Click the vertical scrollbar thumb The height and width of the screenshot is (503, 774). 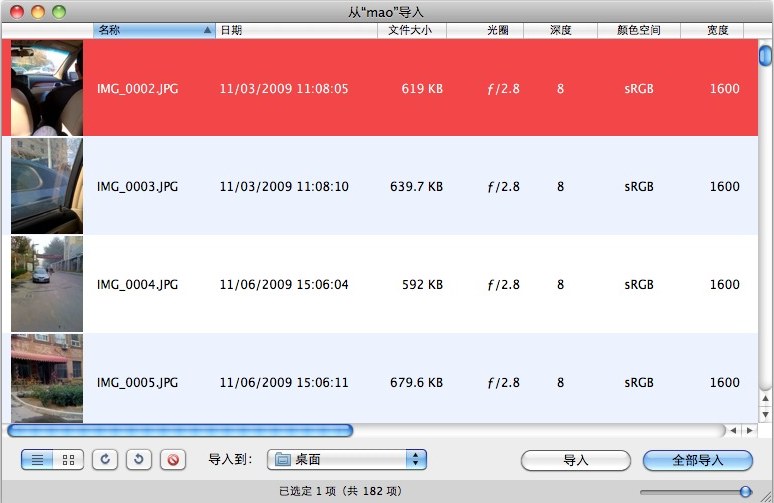pos(765,55)
